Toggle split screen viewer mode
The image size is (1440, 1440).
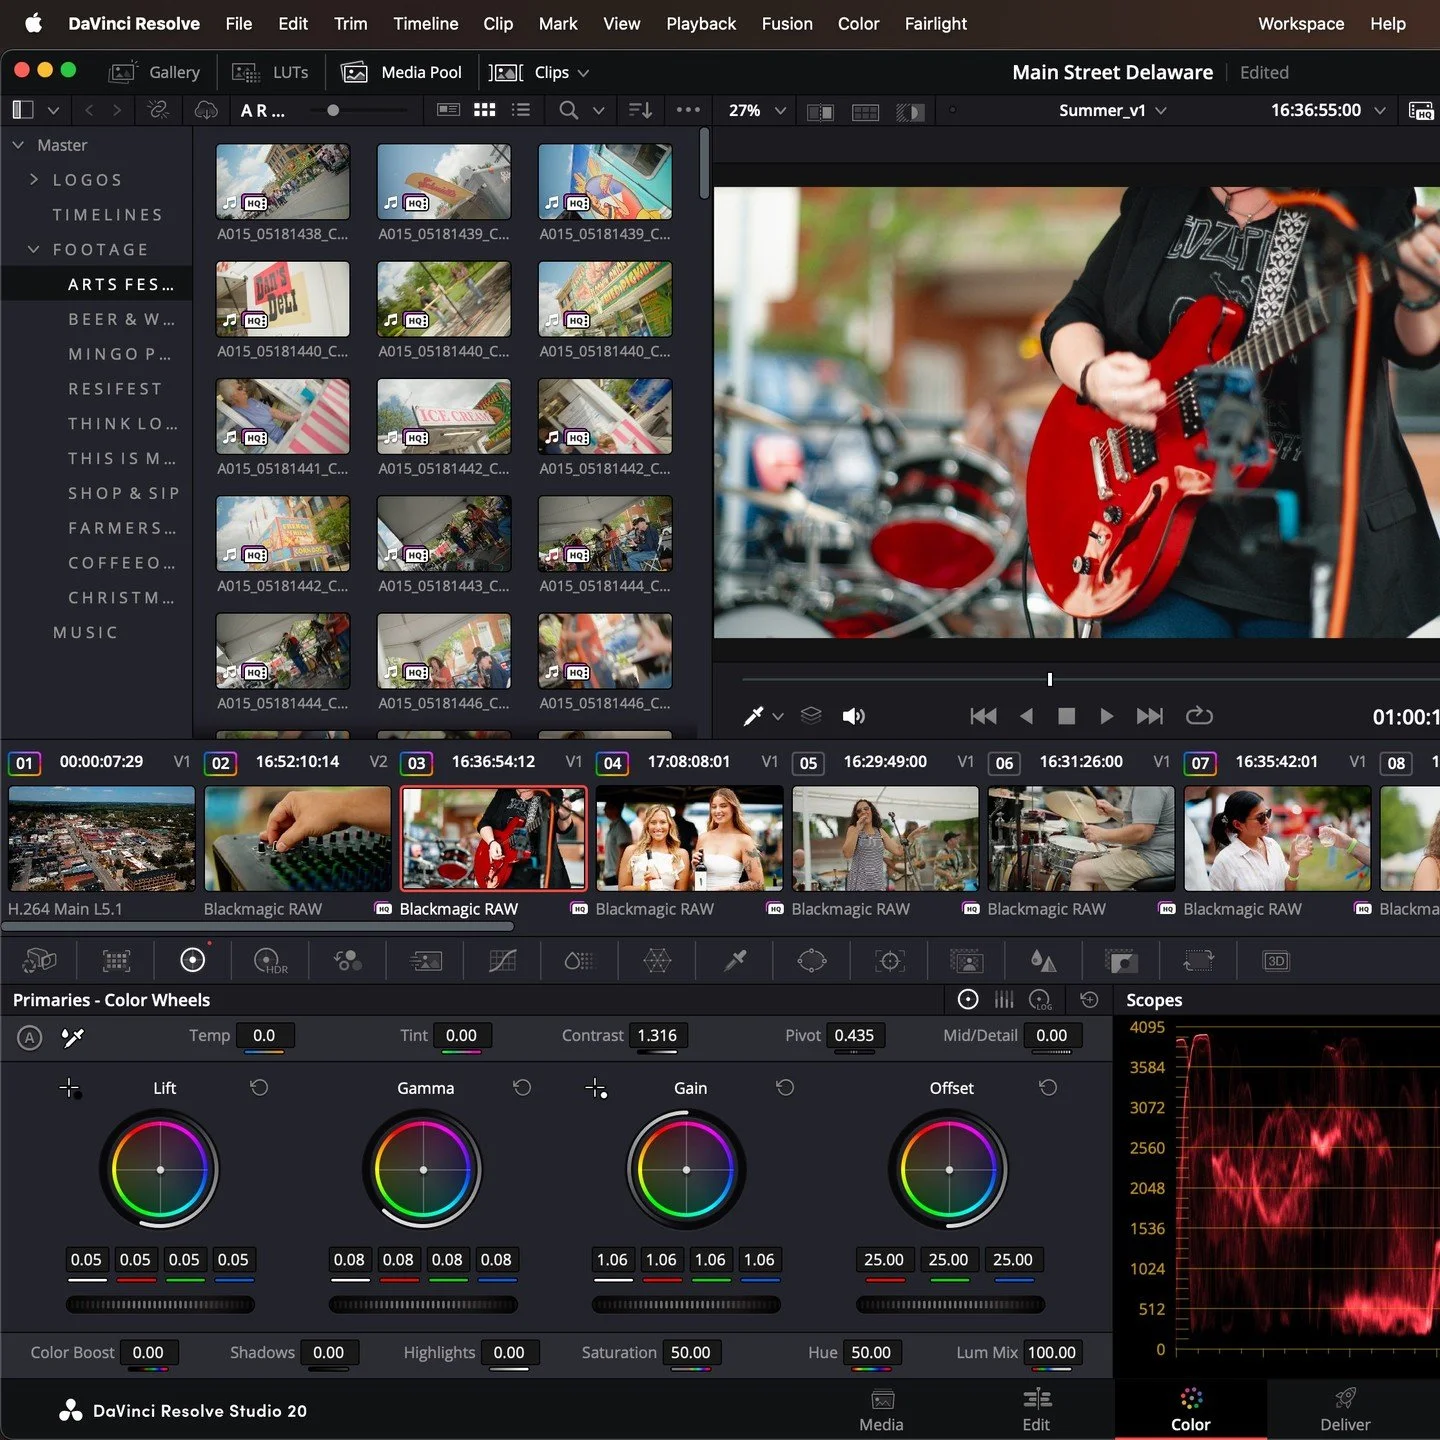865,111
